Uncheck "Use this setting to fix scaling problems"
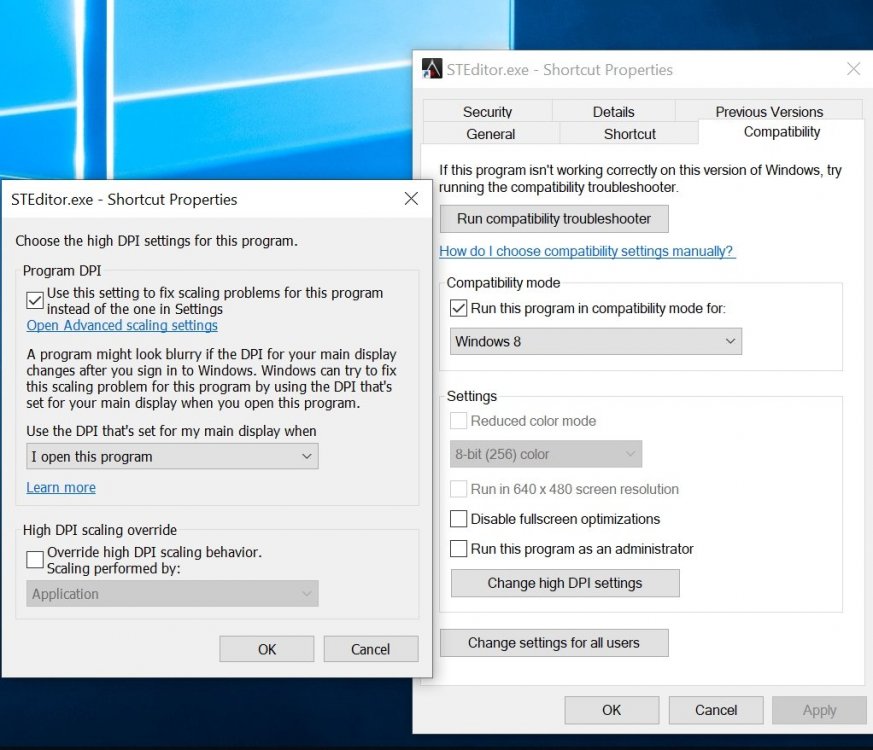Image resolution: width=873 pixels, height=750 pixels. tap(35, 299)
